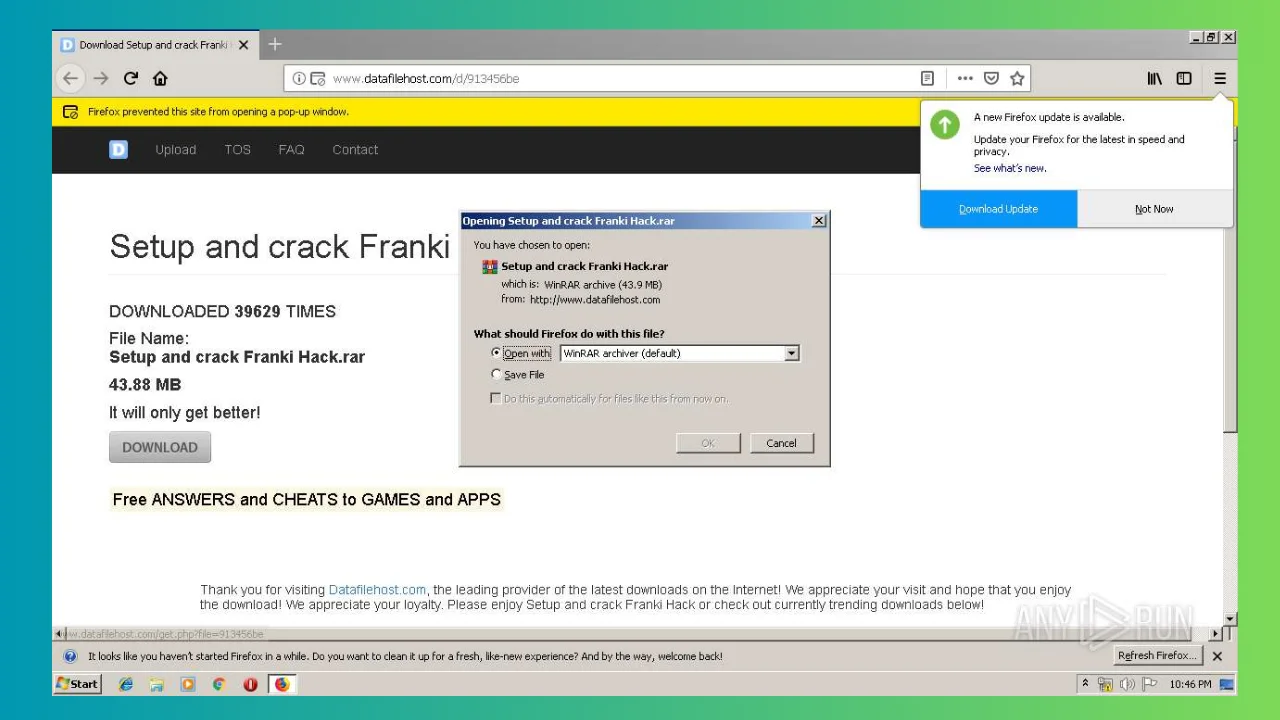Open the Opera icon in taskbar
Screen dimensions: 1280x720
[250, 684]
